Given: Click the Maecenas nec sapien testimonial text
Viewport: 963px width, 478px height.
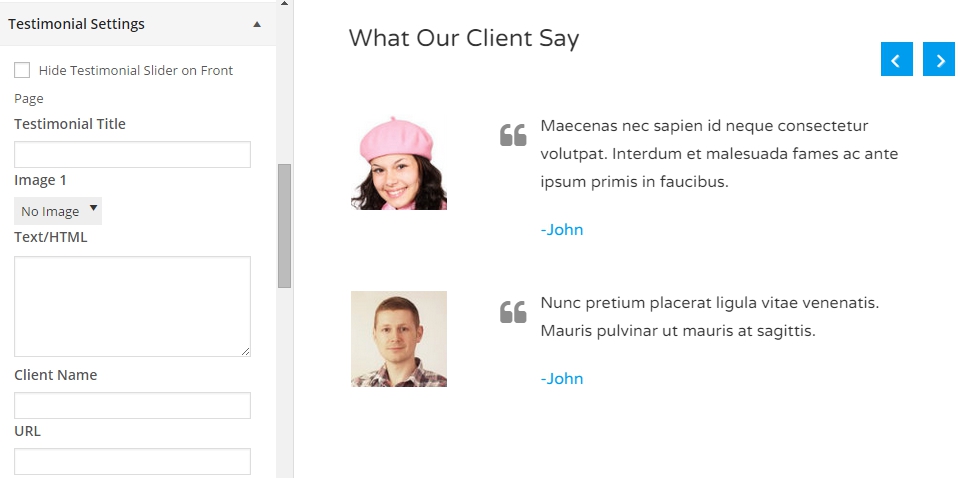Looking at the screenshot, I should click(718, 154).
